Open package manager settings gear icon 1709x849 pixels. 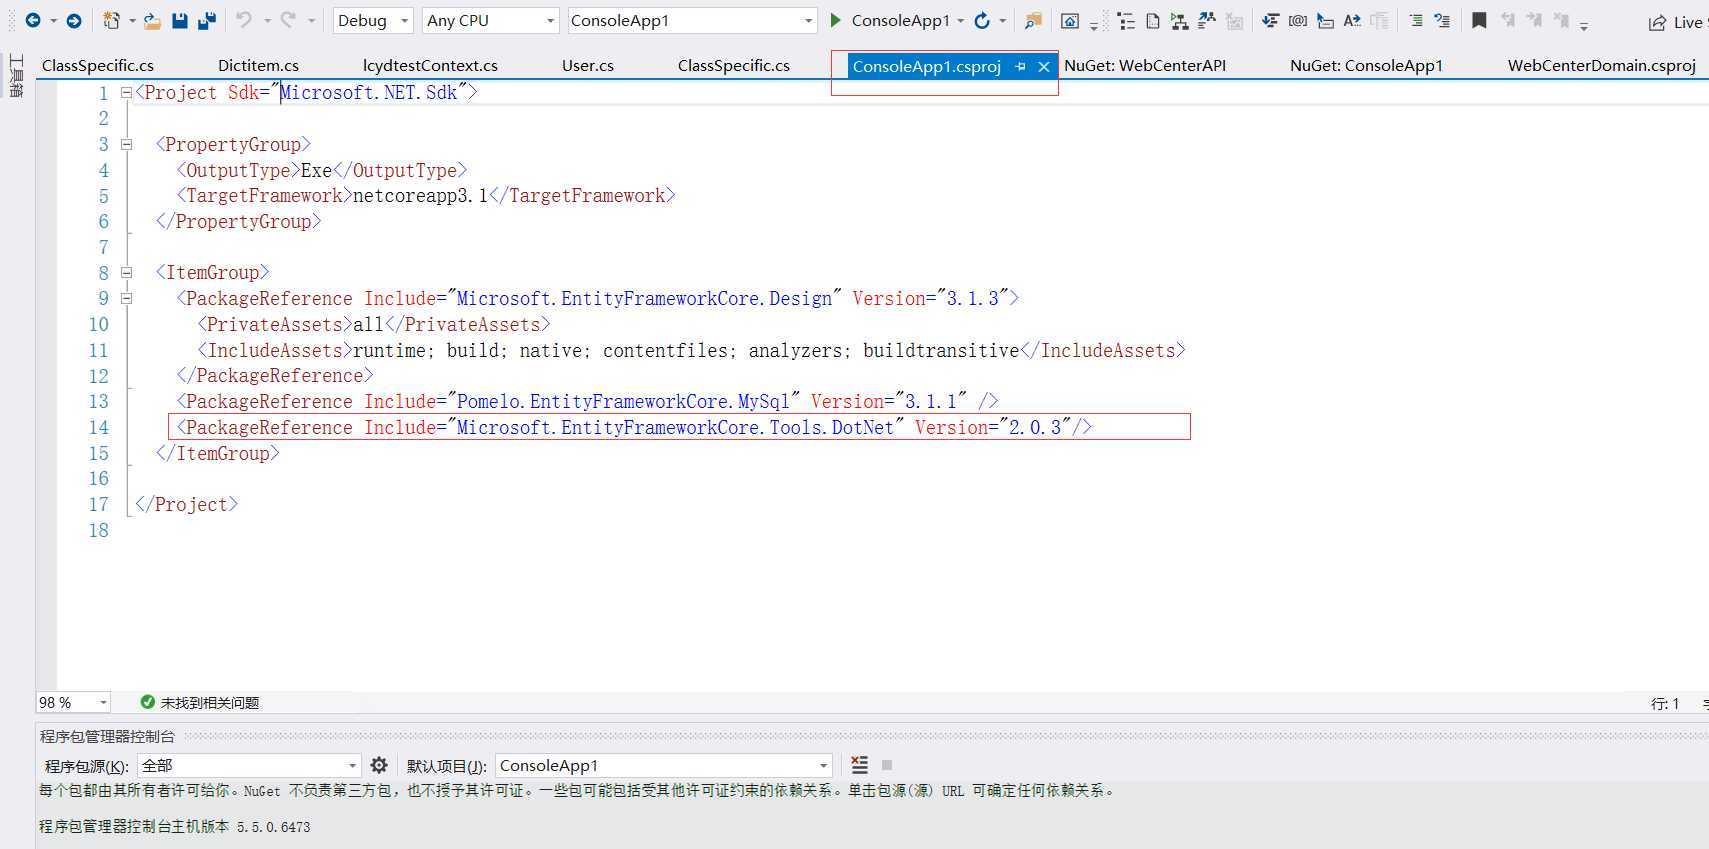[x=378, y=765]
